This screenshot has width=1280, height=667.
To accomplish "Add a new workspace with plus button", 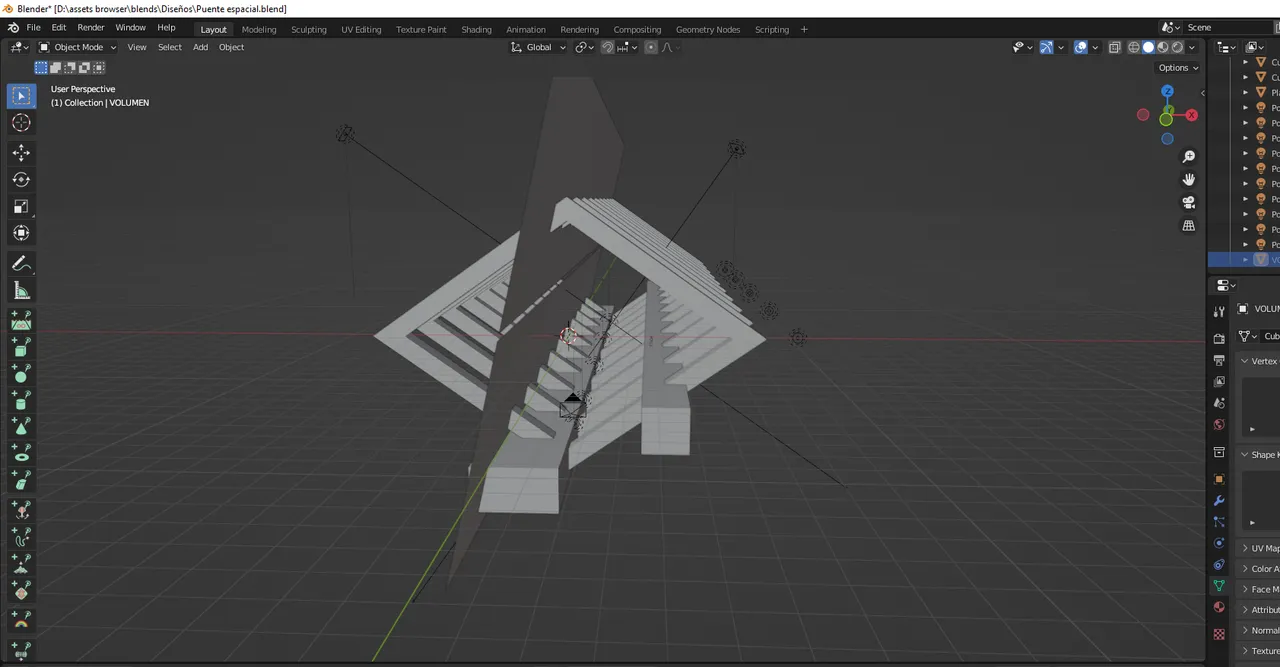I will pos(804,29).
